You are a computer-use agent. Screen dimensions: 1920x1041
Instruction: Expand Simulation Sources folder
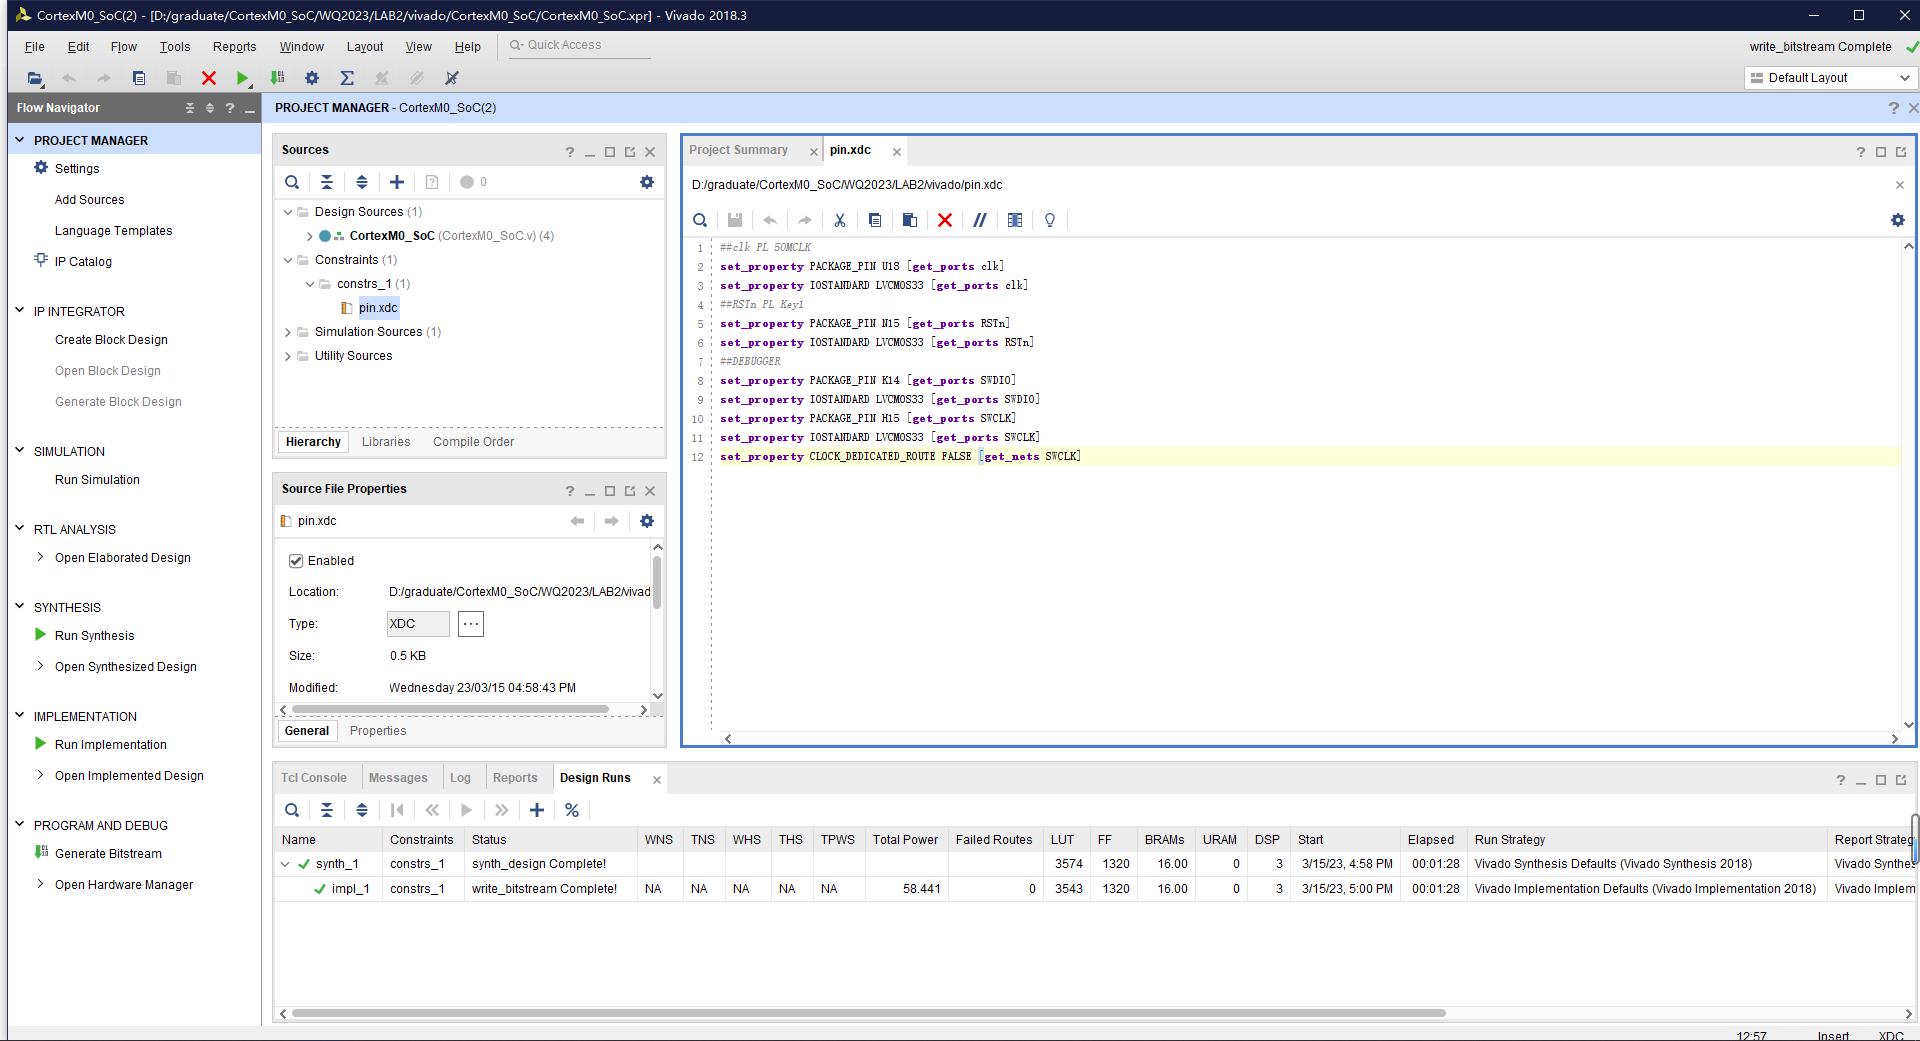[x=288, y=332]
